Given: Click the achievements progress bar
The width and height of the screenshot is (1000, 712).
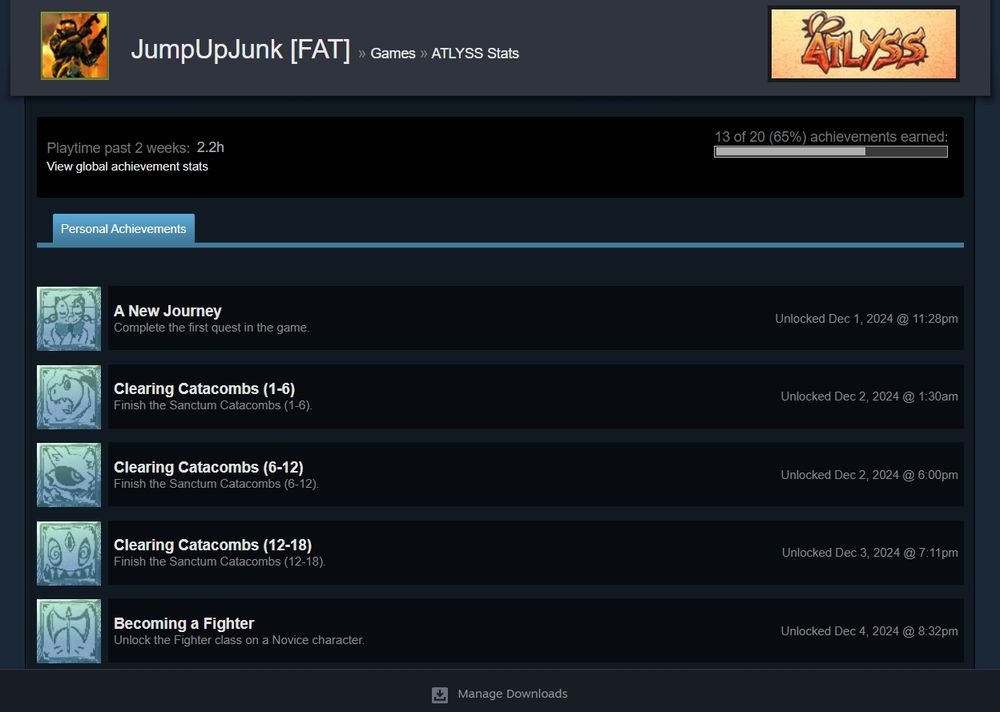Looking at the screenshot, I should click(x=830, y=151).
